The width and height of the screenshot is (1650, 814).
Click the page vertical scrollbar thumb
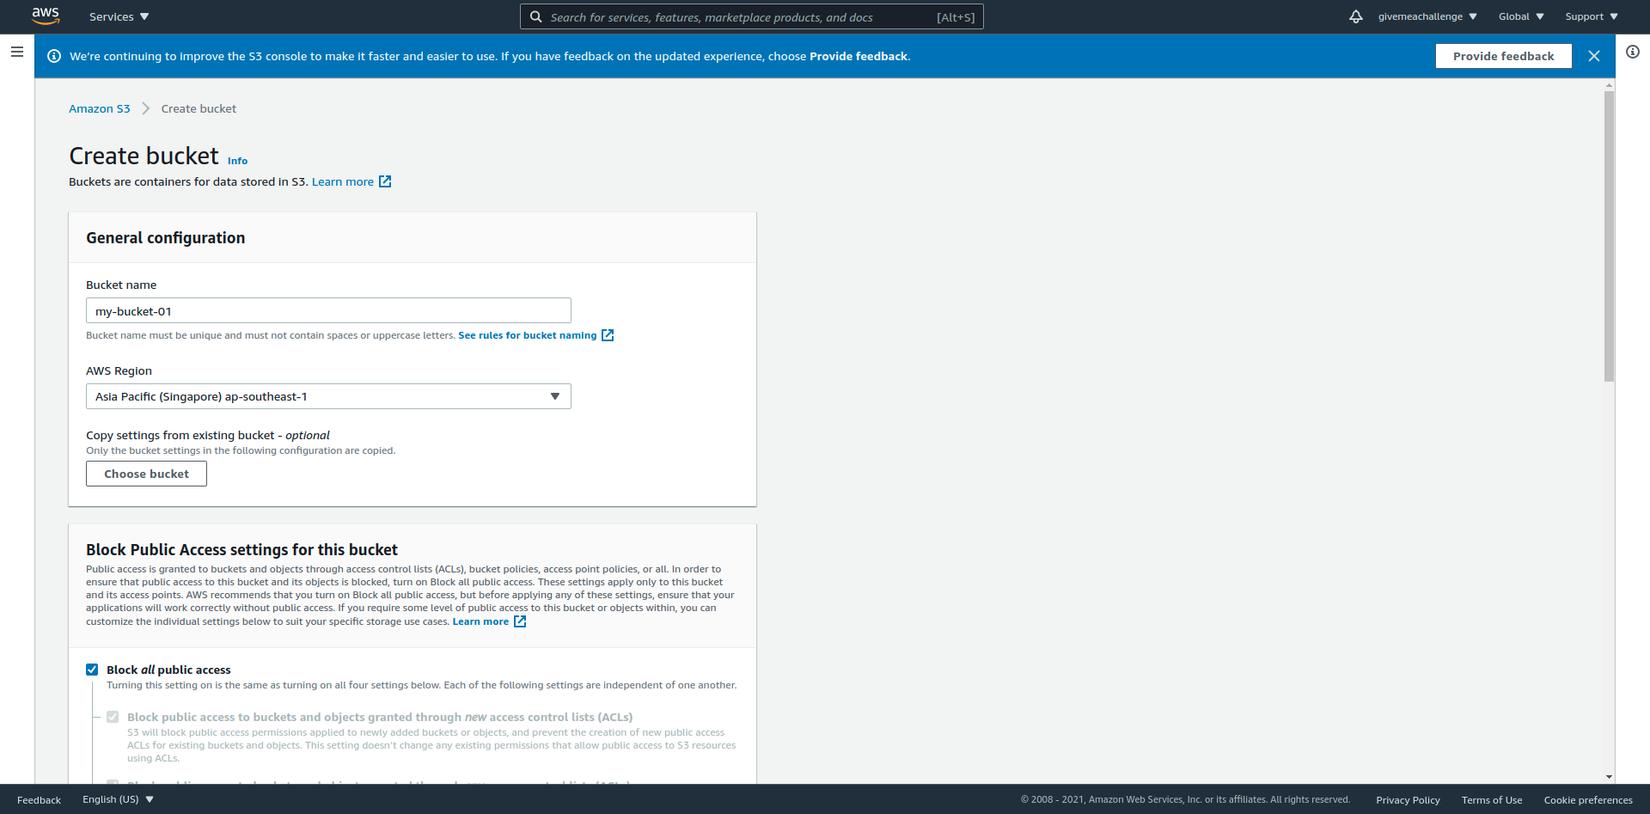coord(1609,236)
